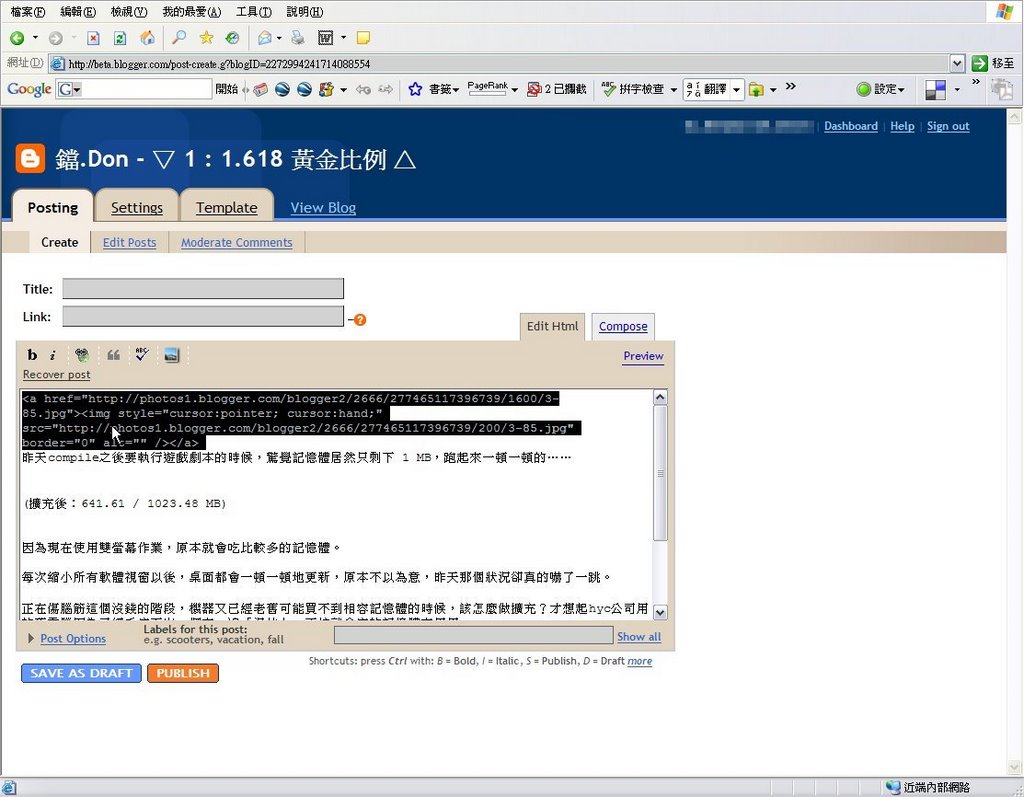
Task: Click the Preview link
Action: click(643, 356)
